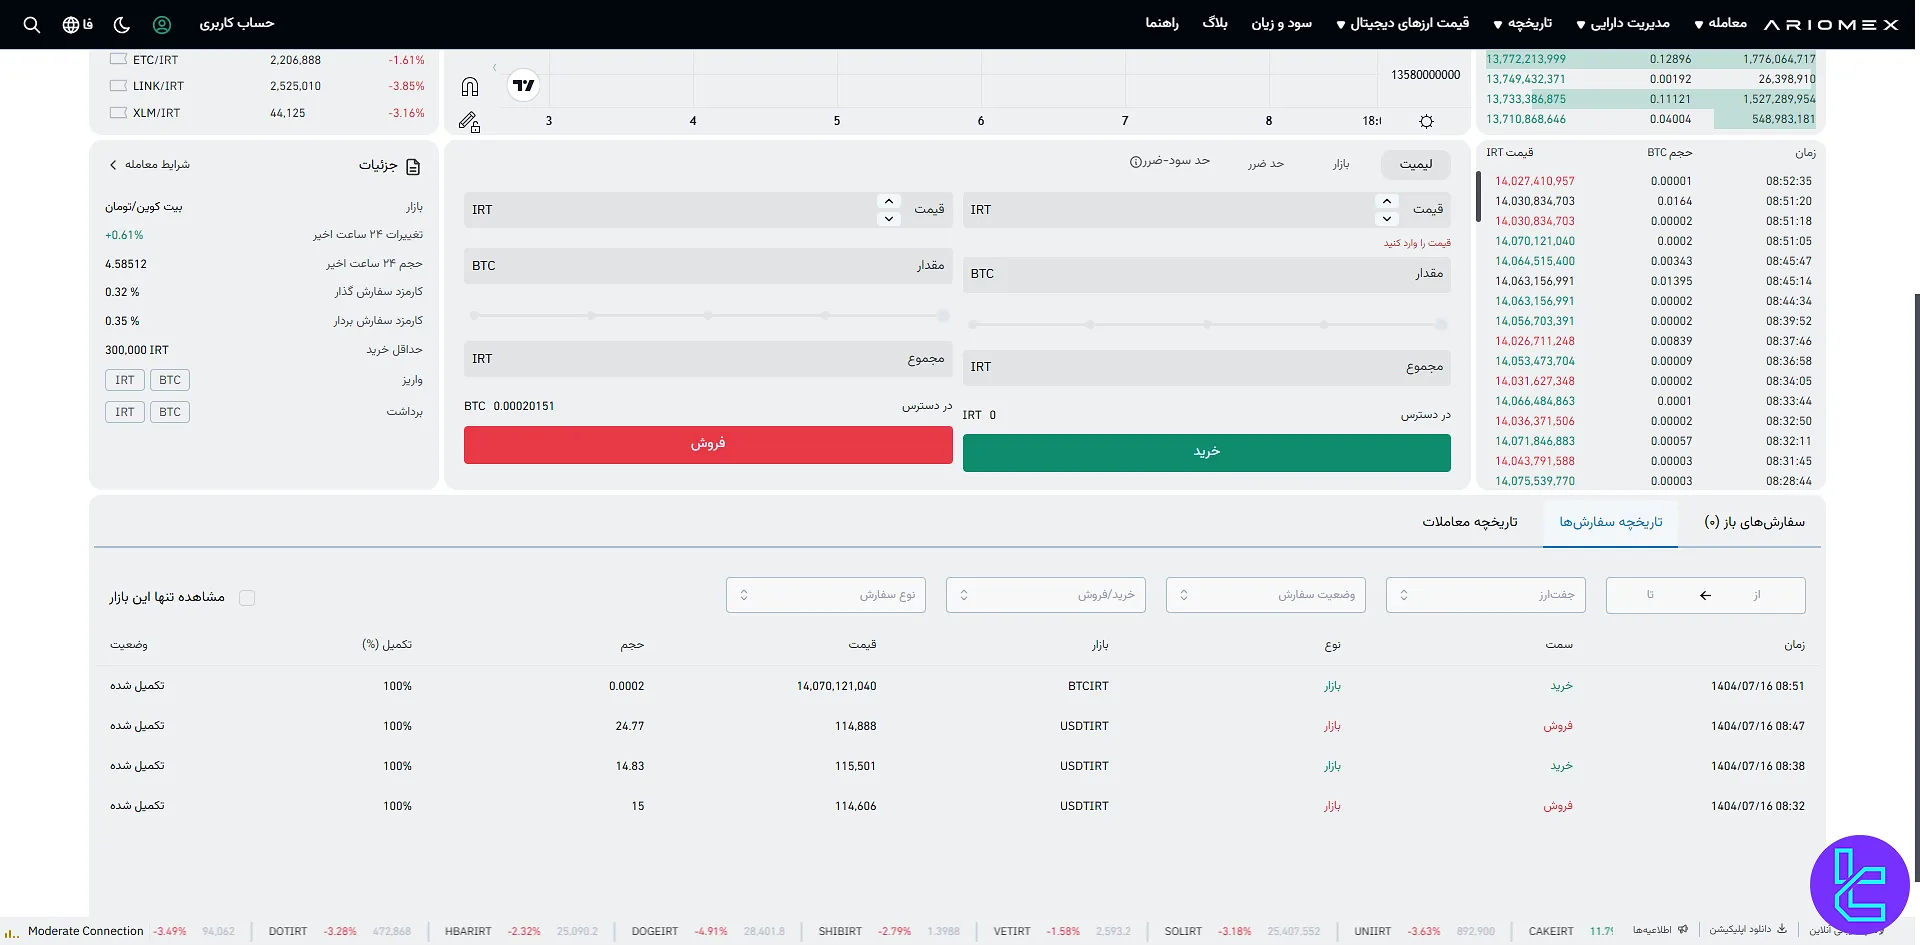Open the buy/sell filter dropdown
Screen dimensions: 1920x945
click(x=1045, y=595)
